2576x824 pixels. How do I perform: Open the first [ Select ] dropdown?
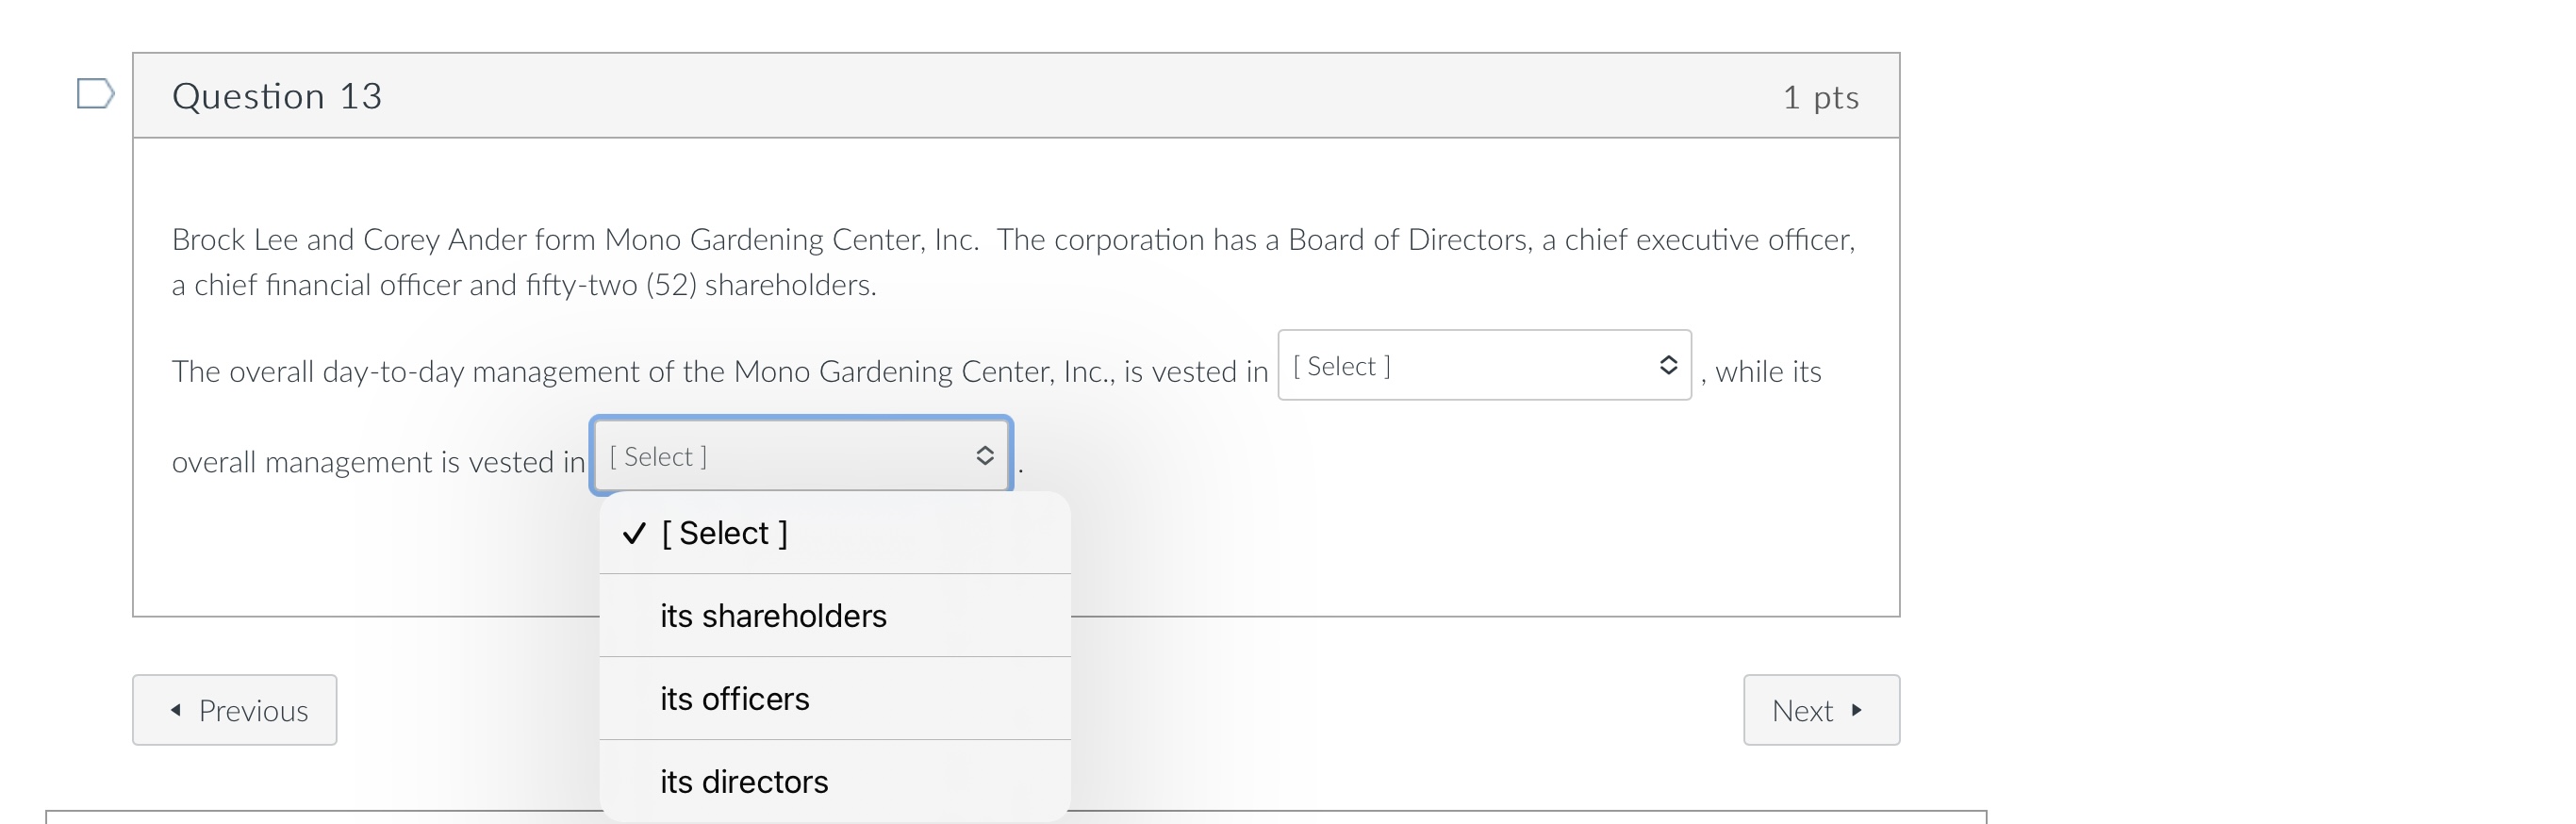[x=1484, y=366]
